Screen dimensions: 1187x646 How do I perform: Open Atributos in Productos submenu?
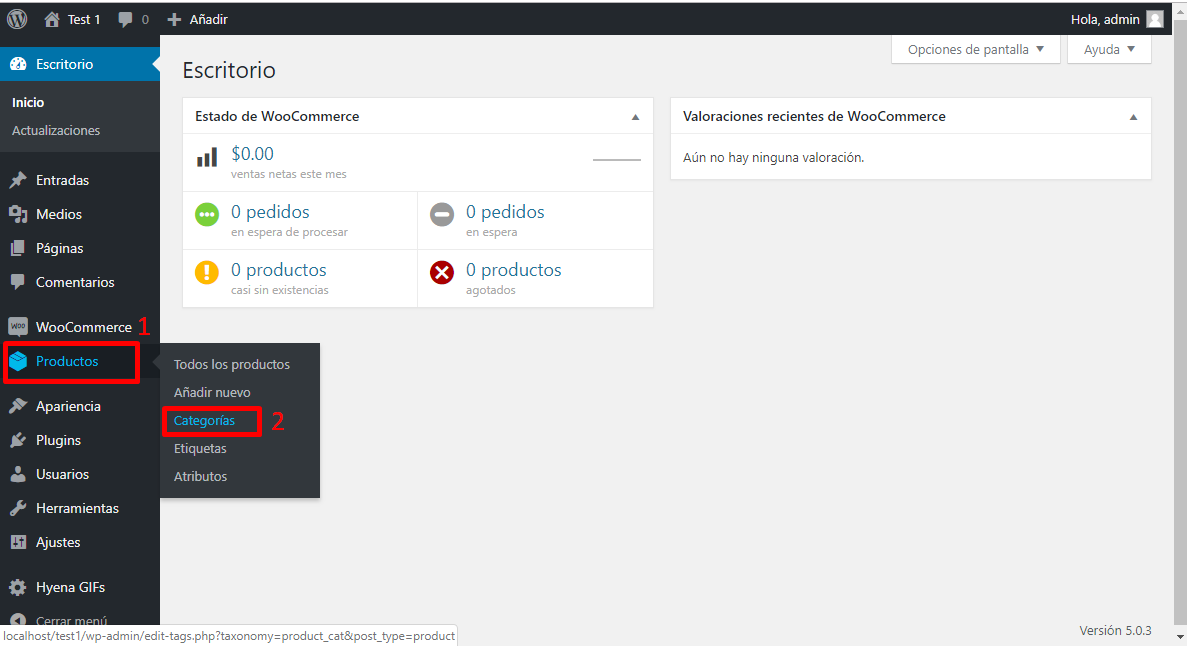201,476
